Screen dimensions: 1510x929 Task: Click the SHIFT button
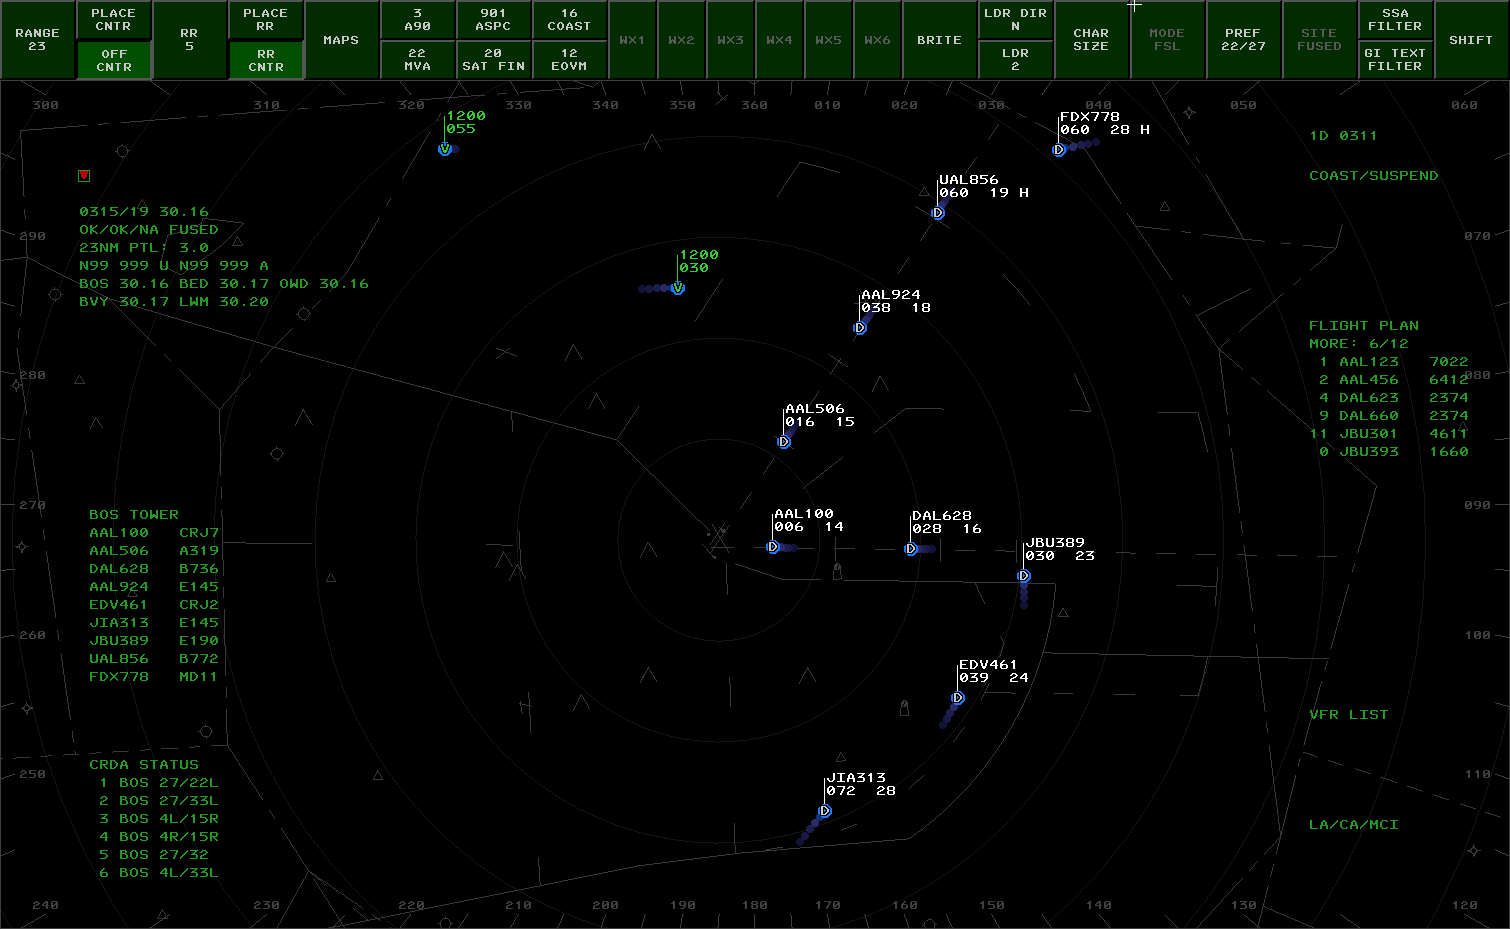[x=1471, y=40]
